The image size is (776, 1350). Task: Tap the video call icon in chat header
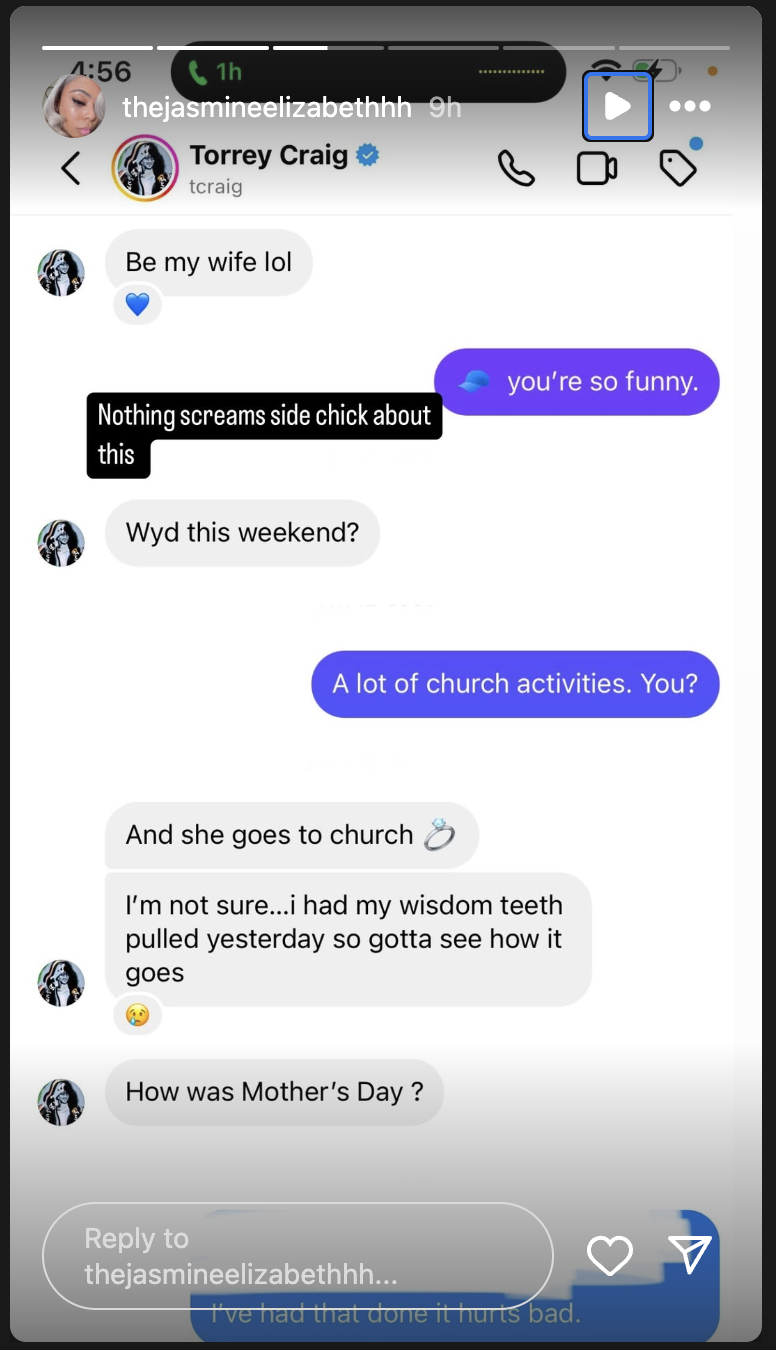pyautogui.click(x=597, y=168)
